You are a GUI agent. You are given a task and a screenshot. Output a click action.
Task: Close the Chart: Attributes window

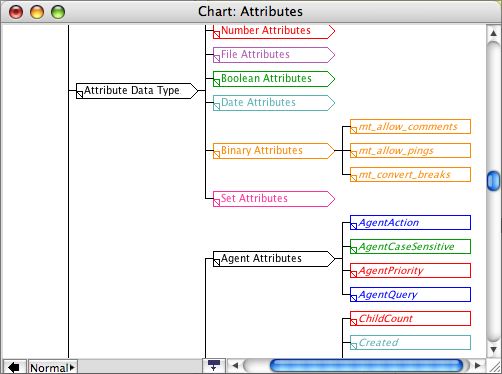16,12
